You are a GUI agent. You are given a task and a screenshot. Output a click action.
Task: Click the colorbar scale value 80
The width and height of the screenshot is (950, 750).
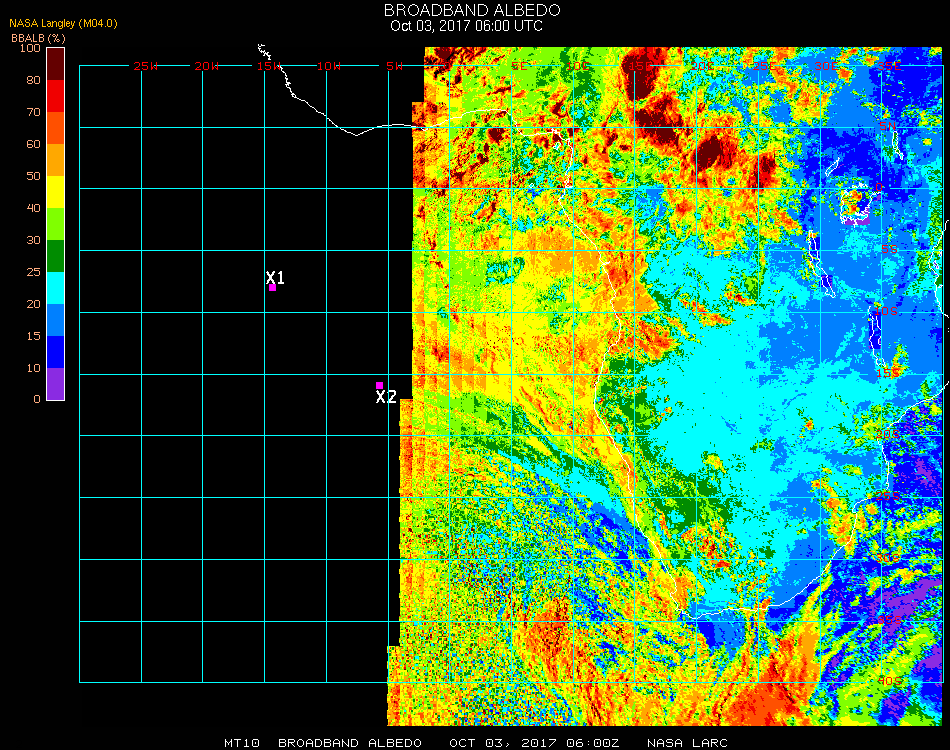coord(33,80)
